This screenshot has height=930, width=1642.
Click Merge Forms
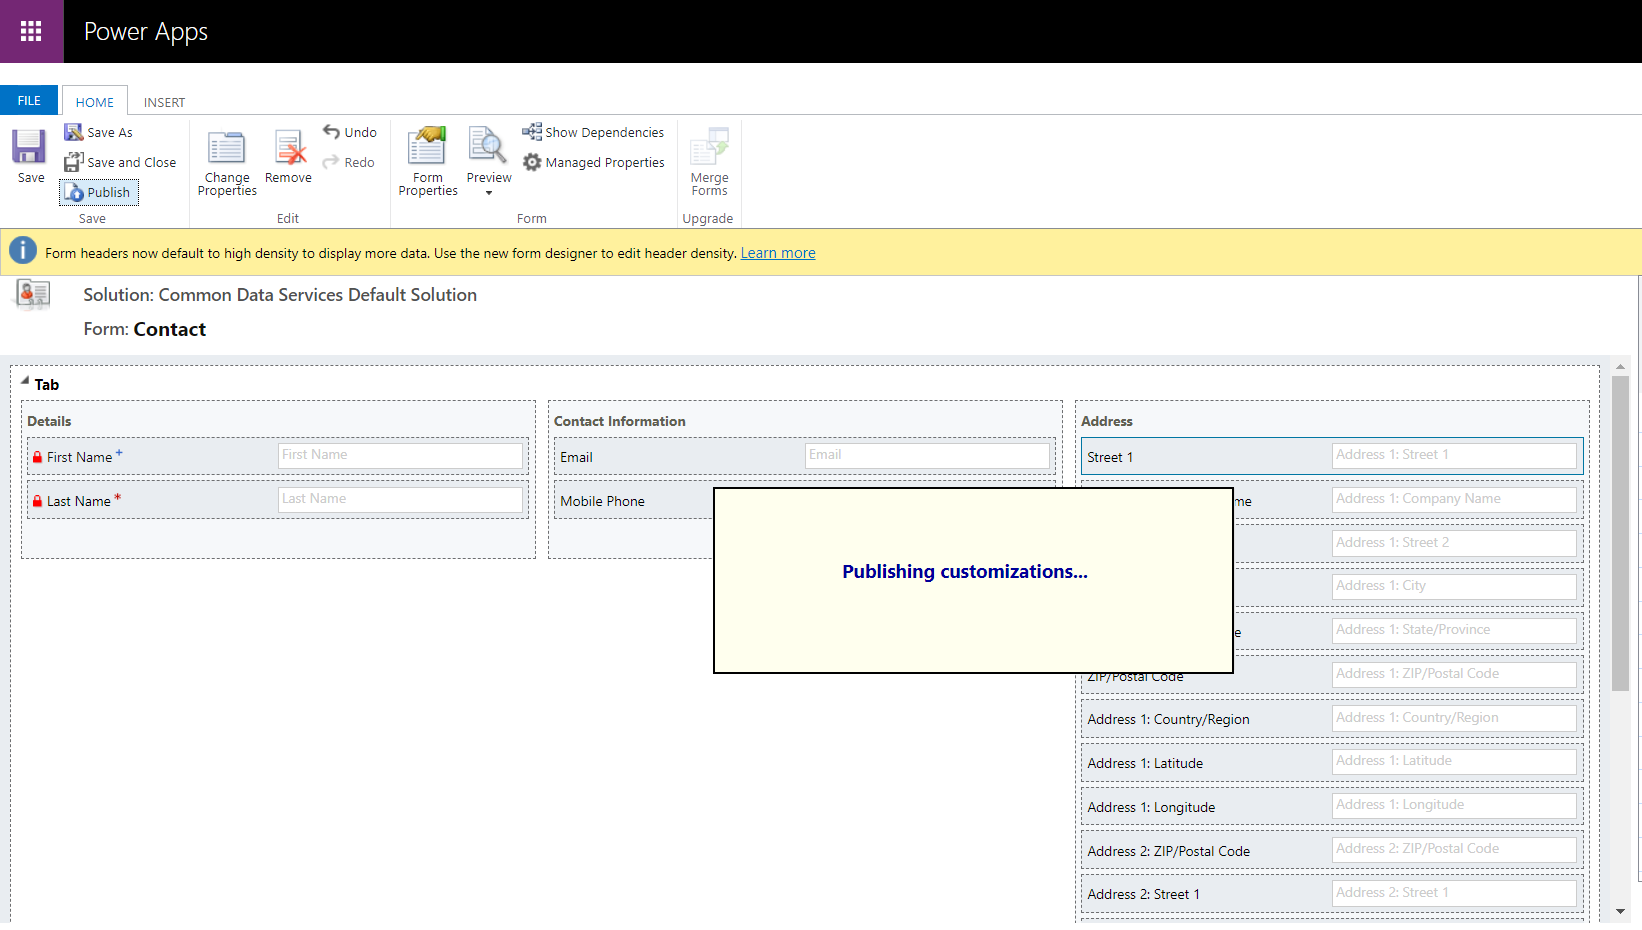(x=709, y=162)
